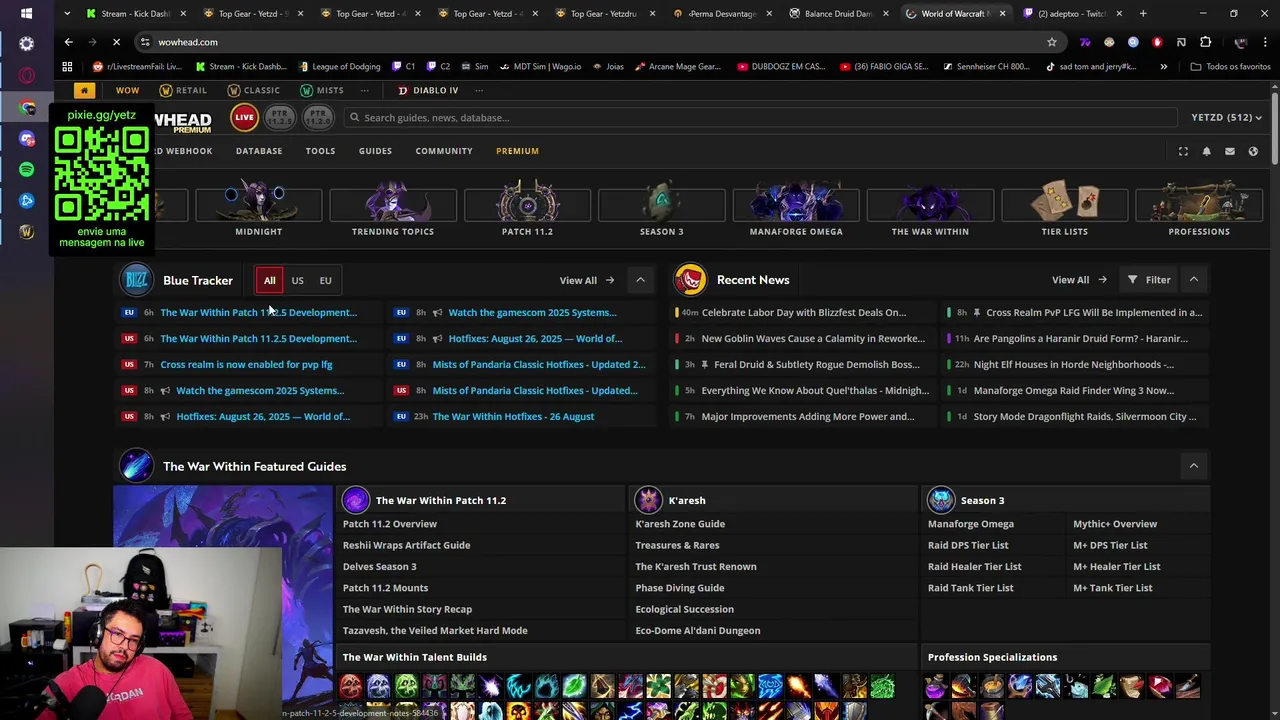Open M+ Healer Tier List link

(1117, 567)
